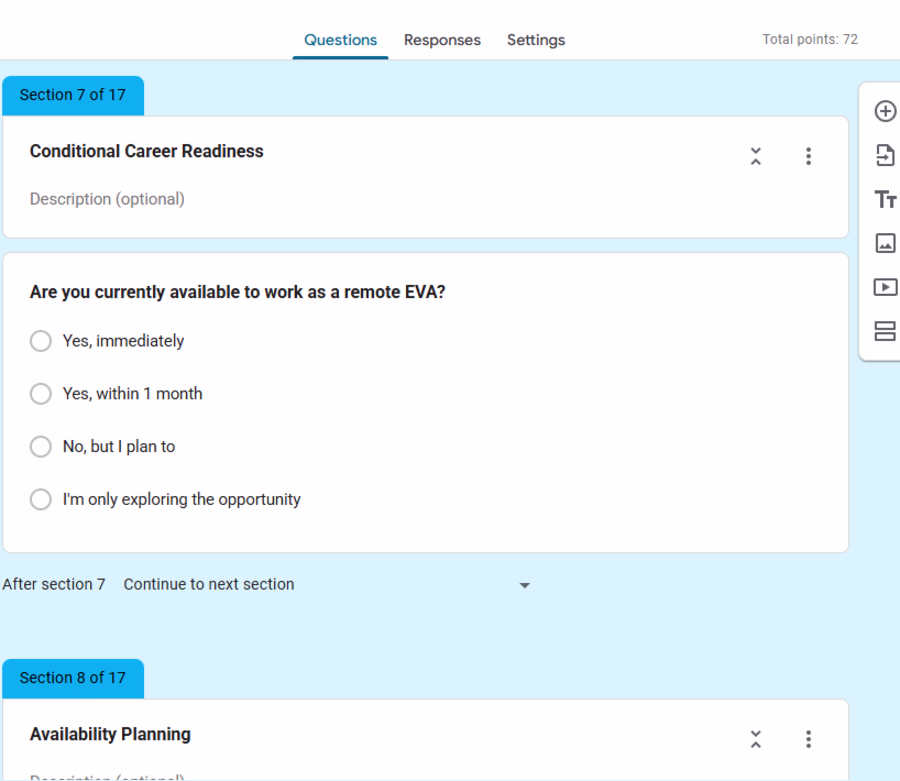Viewport: 900px width, 781px height.
Task: Add a new question from the sidebar
Action: (885, 111)
